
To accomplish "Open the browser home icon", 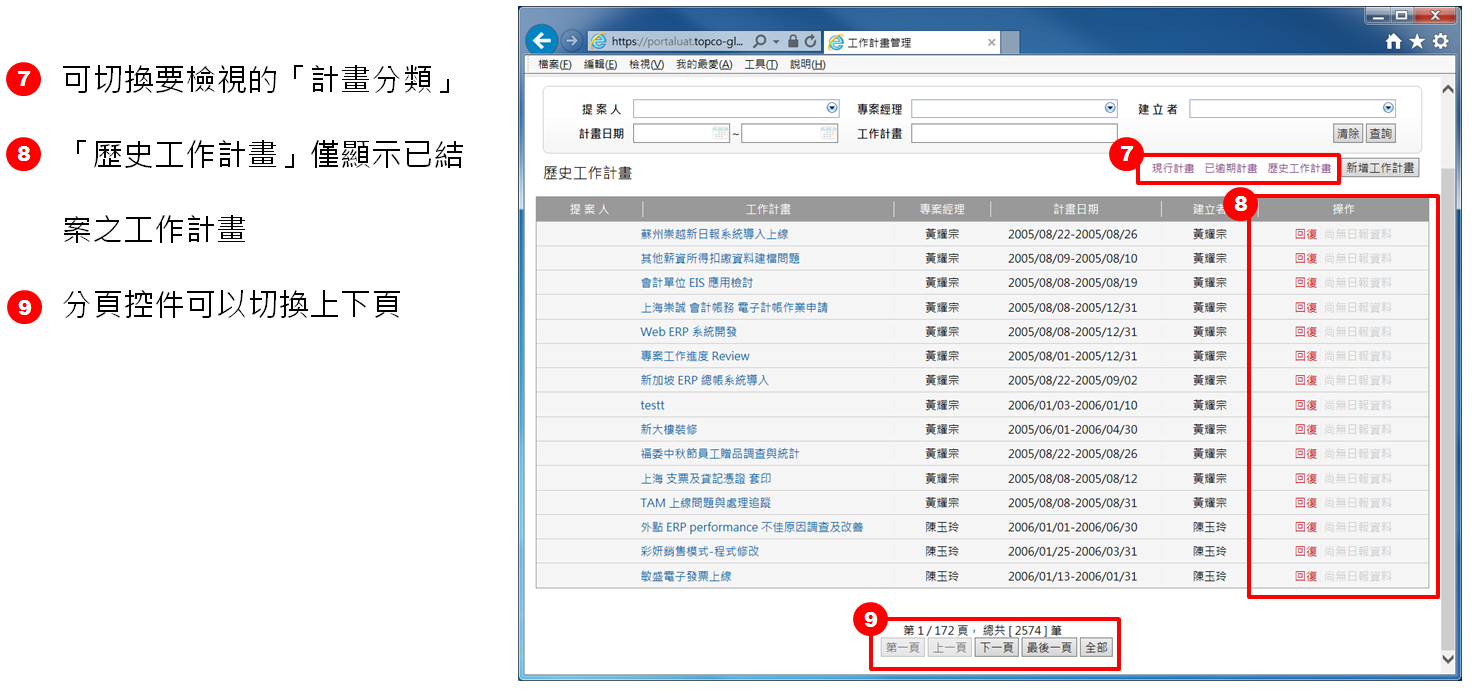I will [x=1393, y=42].
